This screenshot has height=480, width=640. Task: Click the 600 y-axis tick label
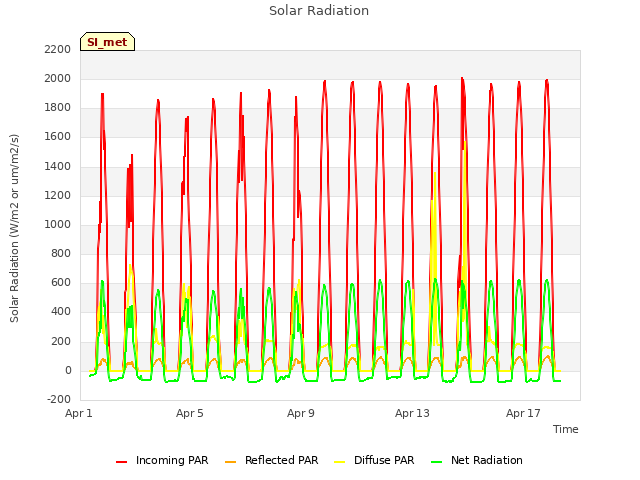pos(61,282)
